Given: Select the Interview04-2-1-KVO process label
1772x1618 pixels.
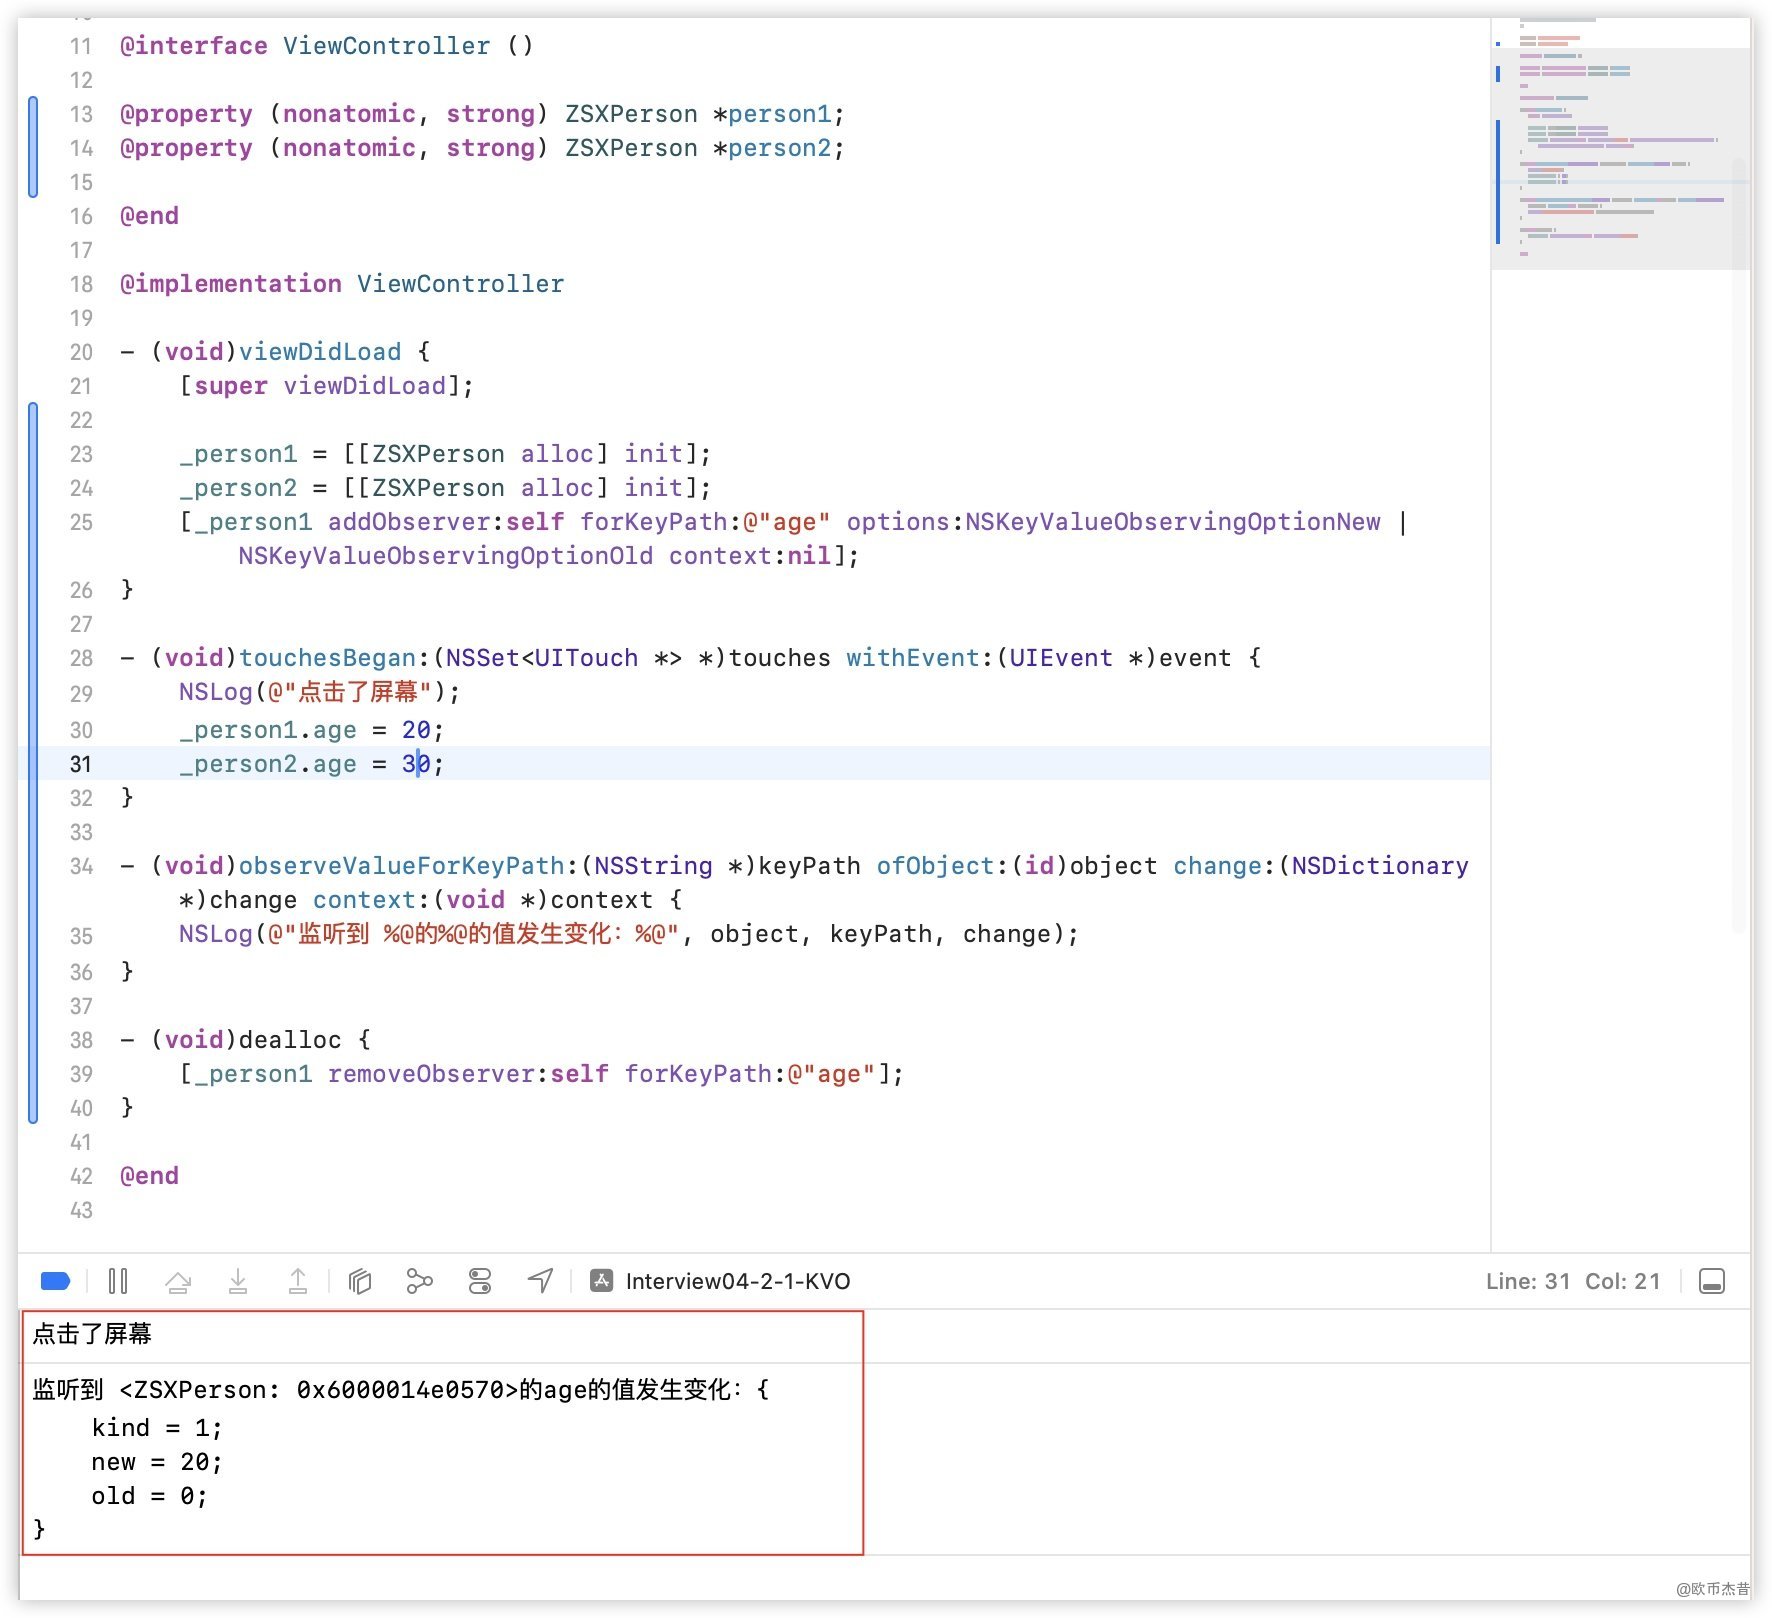Looking at the screenshot, I should tap(738, 1281).
